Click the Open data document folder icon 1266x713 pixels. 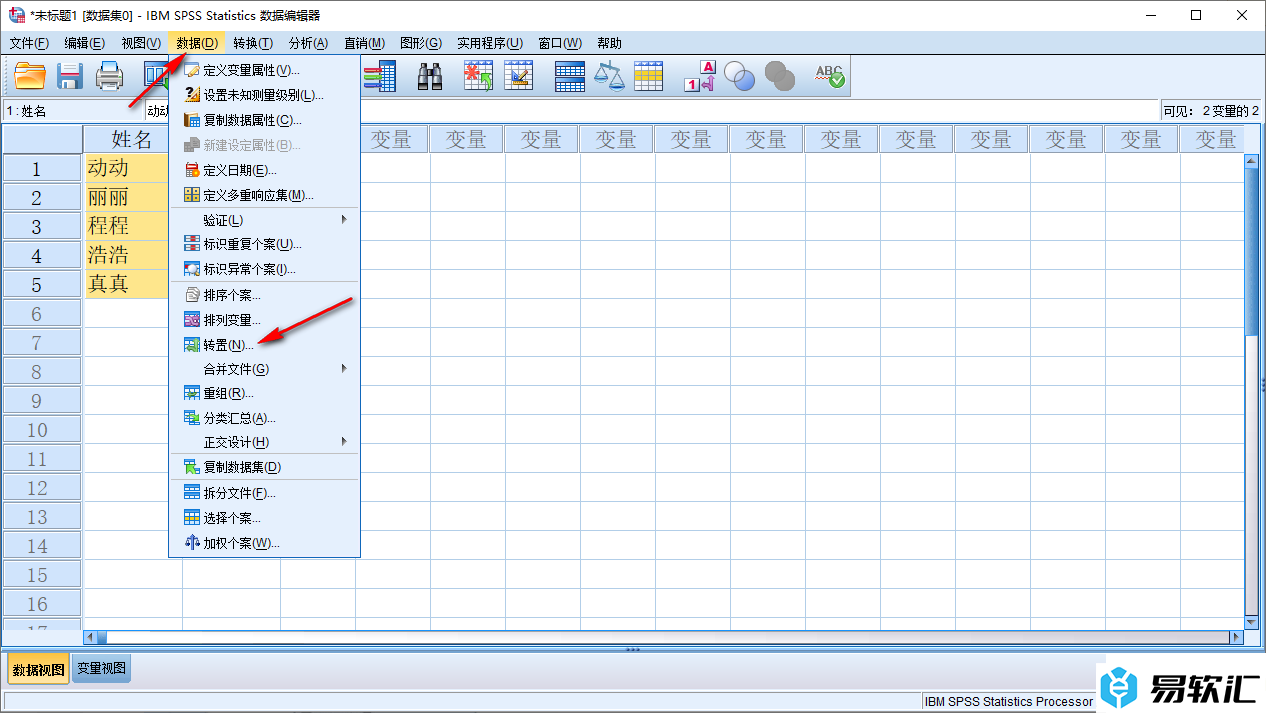click(30, 76)
